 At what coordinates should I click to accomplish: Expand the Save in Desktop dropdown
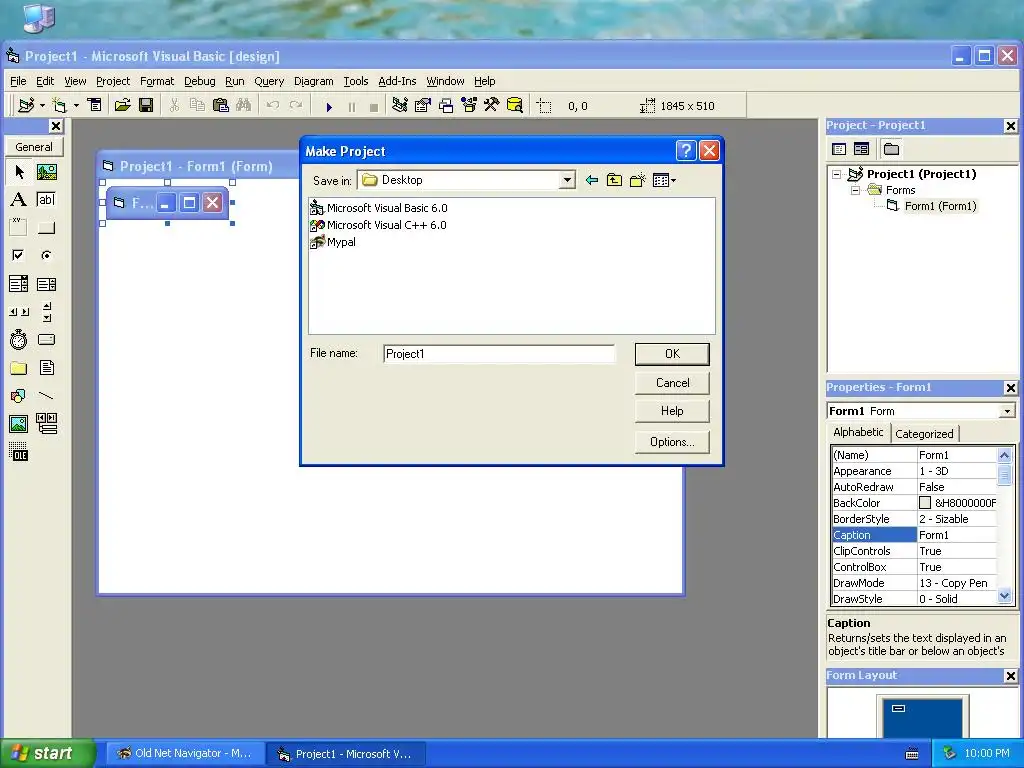tap(568, 180)
